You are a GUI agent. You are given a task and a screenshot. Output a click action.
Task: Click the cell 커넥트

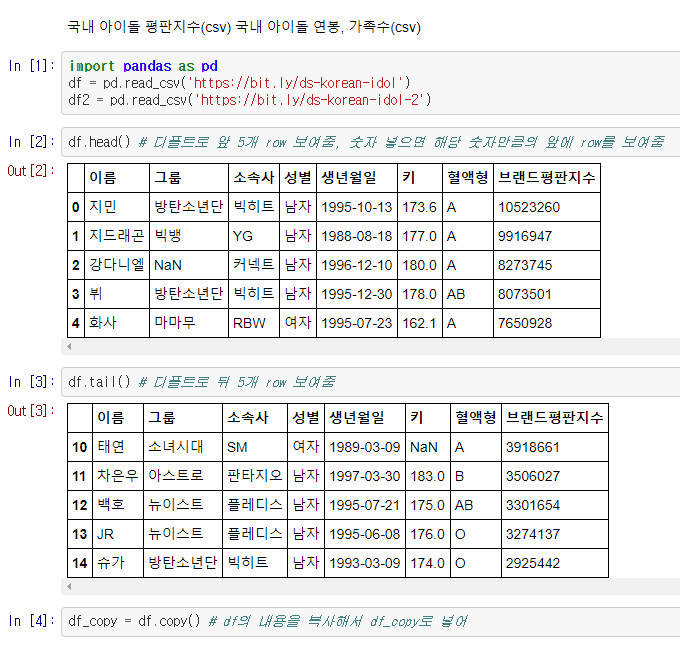click(254, 265)
